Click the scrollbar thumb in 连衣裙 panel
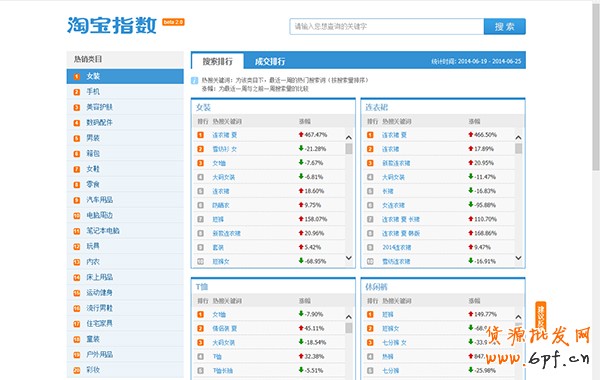600x380 pixels. tap(518, 148)
